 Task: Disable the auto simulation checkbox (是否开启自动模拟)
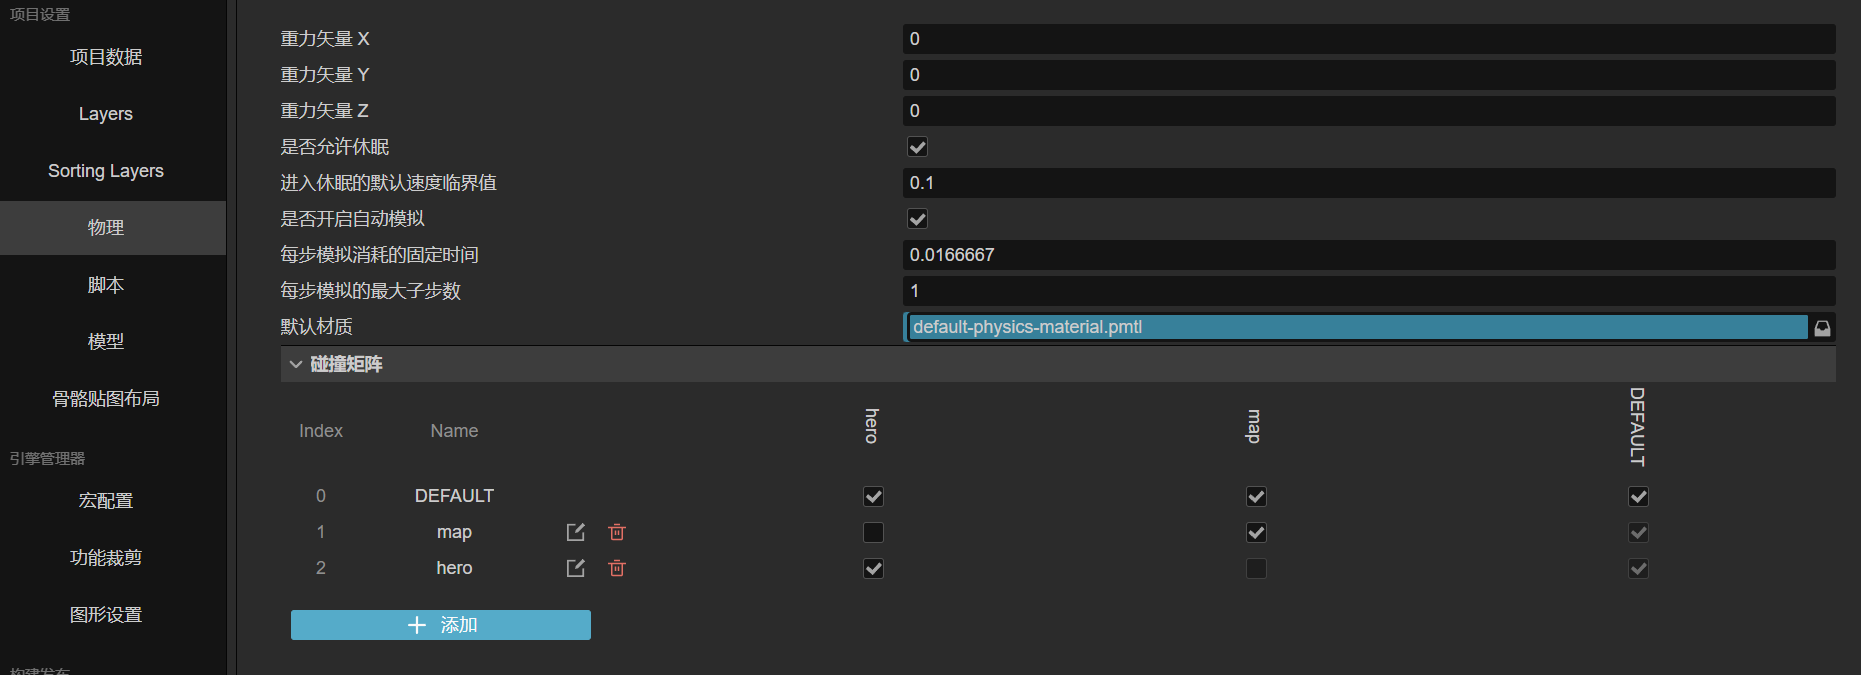pyautogui.click(x=917, y=219)
